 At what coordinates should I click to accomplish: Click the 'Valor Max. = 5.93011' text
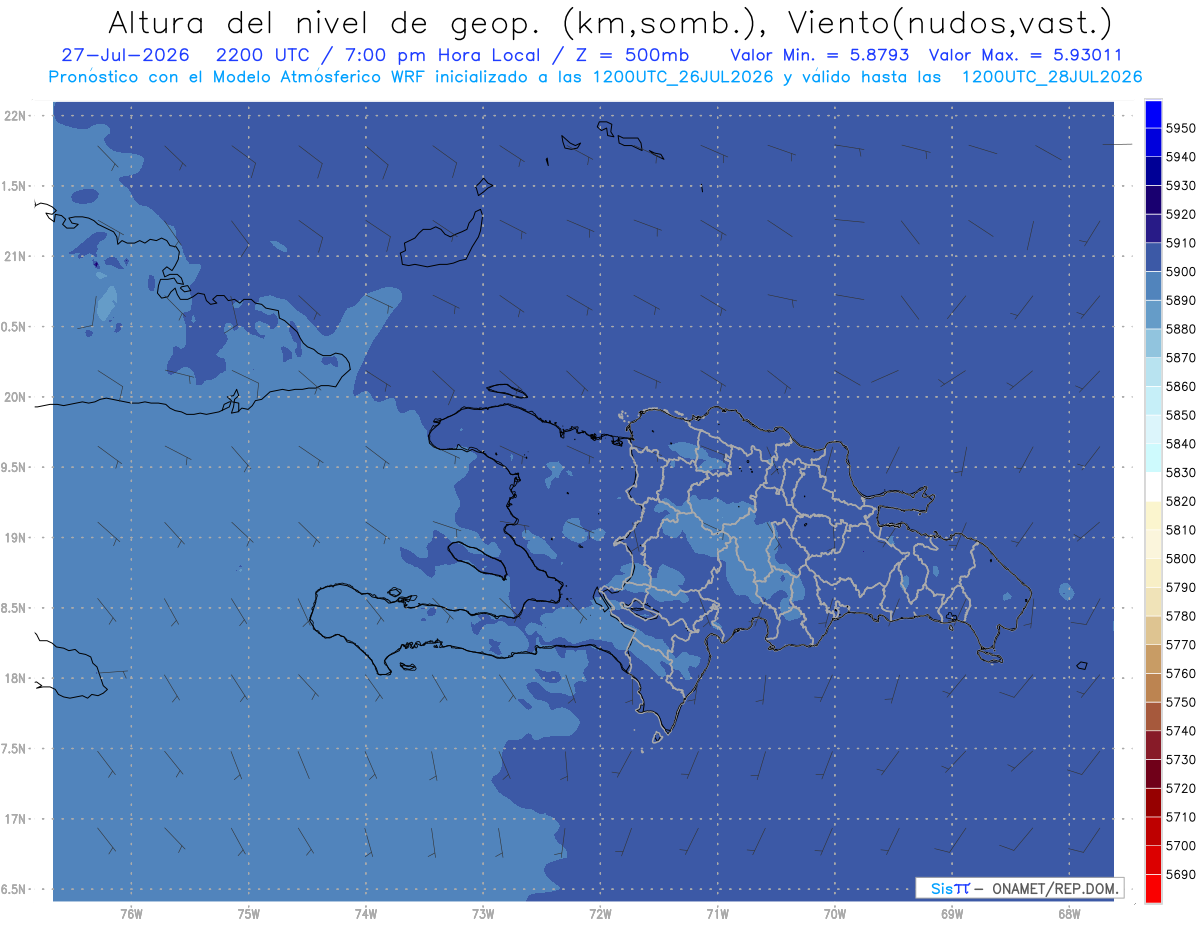(x=1025, y=55)
